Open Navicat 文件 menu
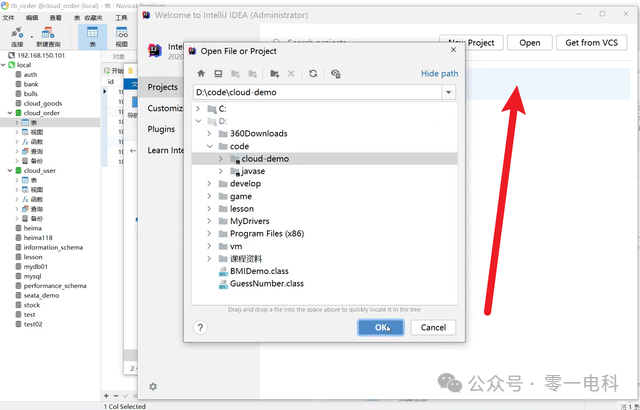This screenshot has width=640, height=410. (8, 18)
